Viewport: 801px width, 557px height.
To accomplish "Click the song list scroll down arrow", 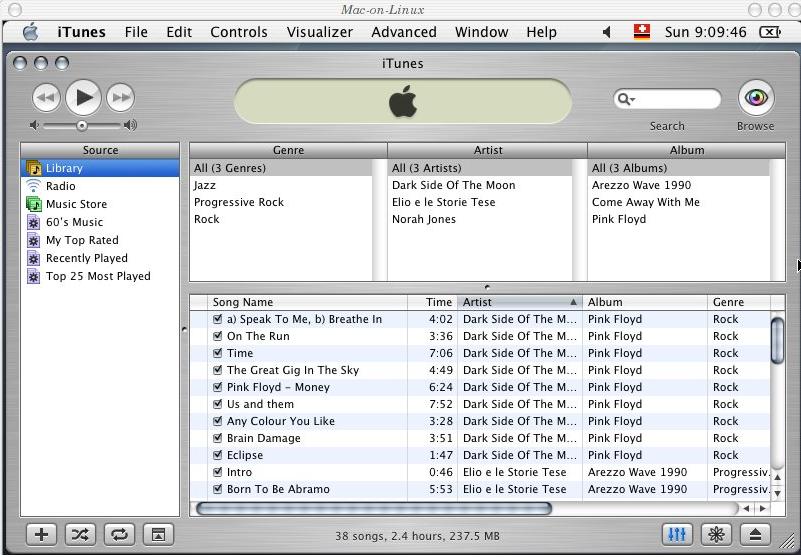I will (777, 493).
